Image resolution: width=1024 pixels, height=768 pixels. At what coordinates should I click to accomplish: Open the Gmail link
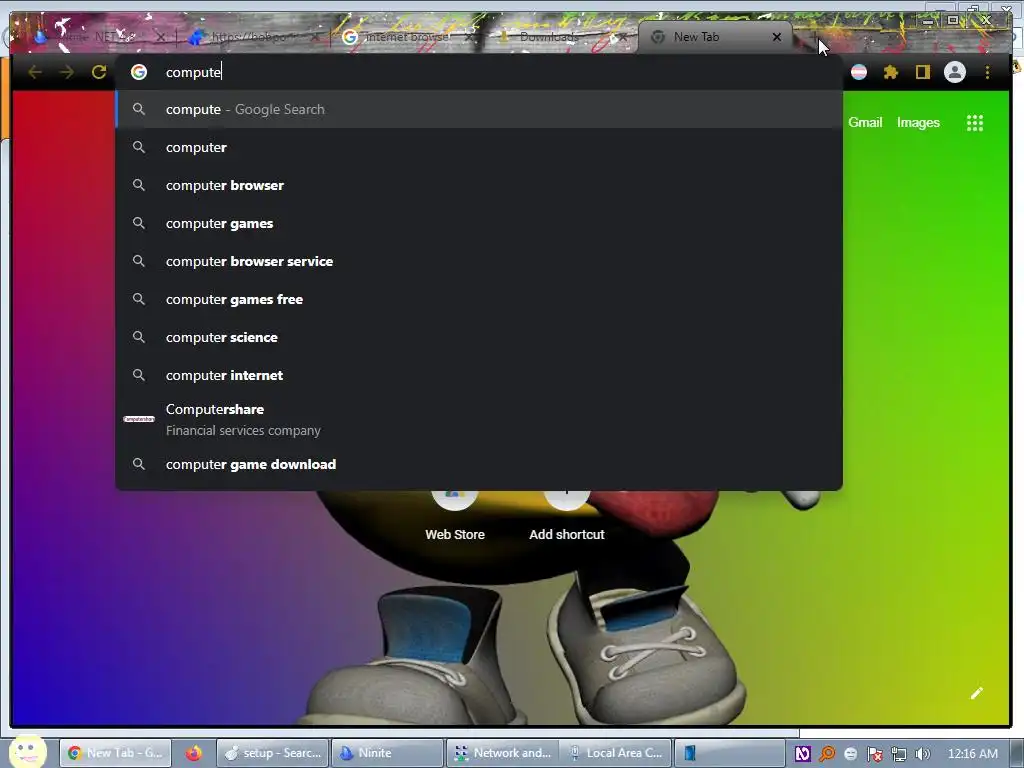[x=865, y=123]
